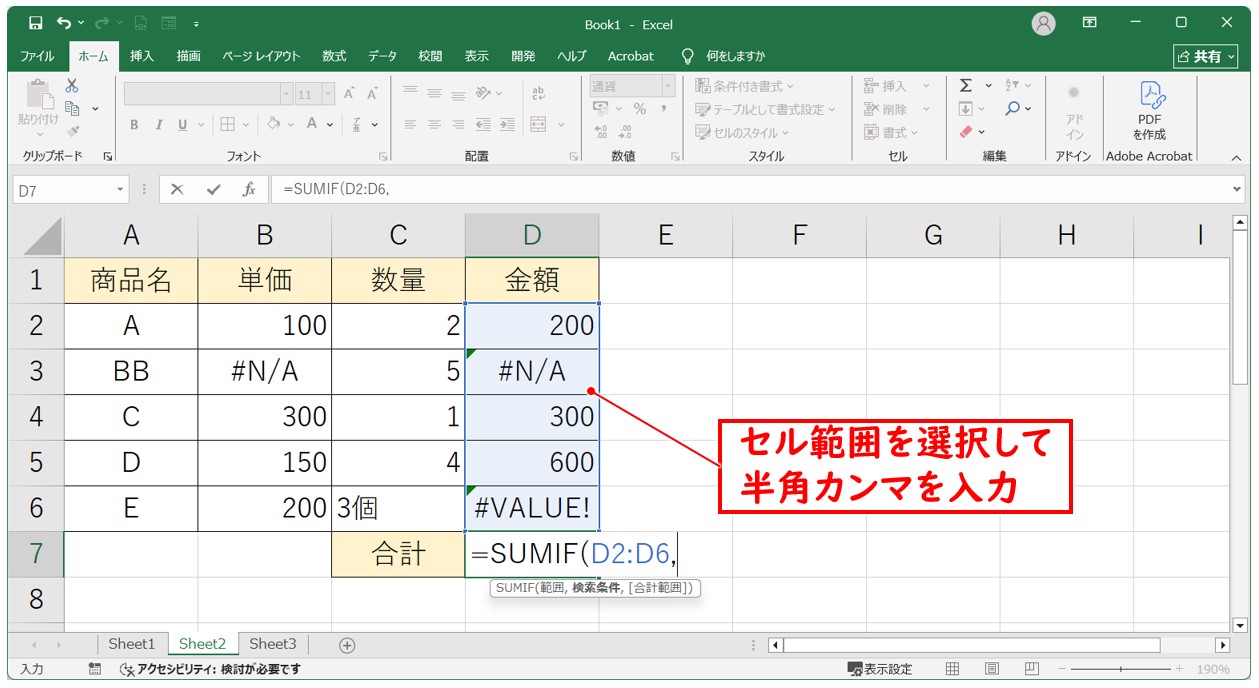This screenshot has width=1259, height=688.
Task: Open Insert Function dialog via fx icon
Action: (249, 189)
